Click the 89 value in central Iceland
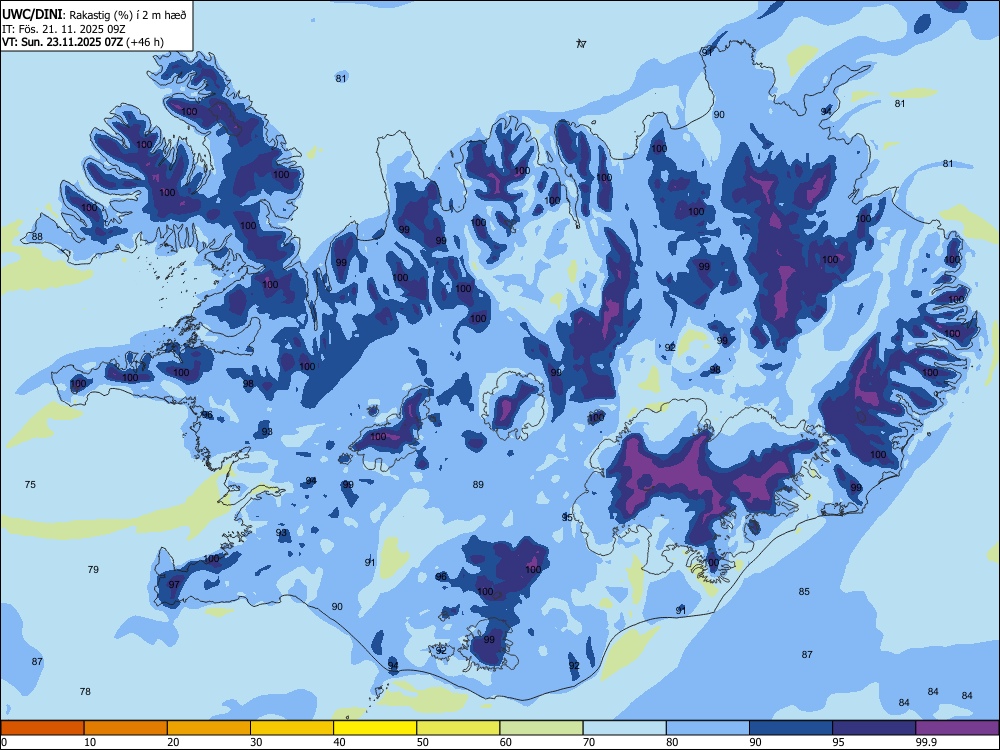 [478, 485]
